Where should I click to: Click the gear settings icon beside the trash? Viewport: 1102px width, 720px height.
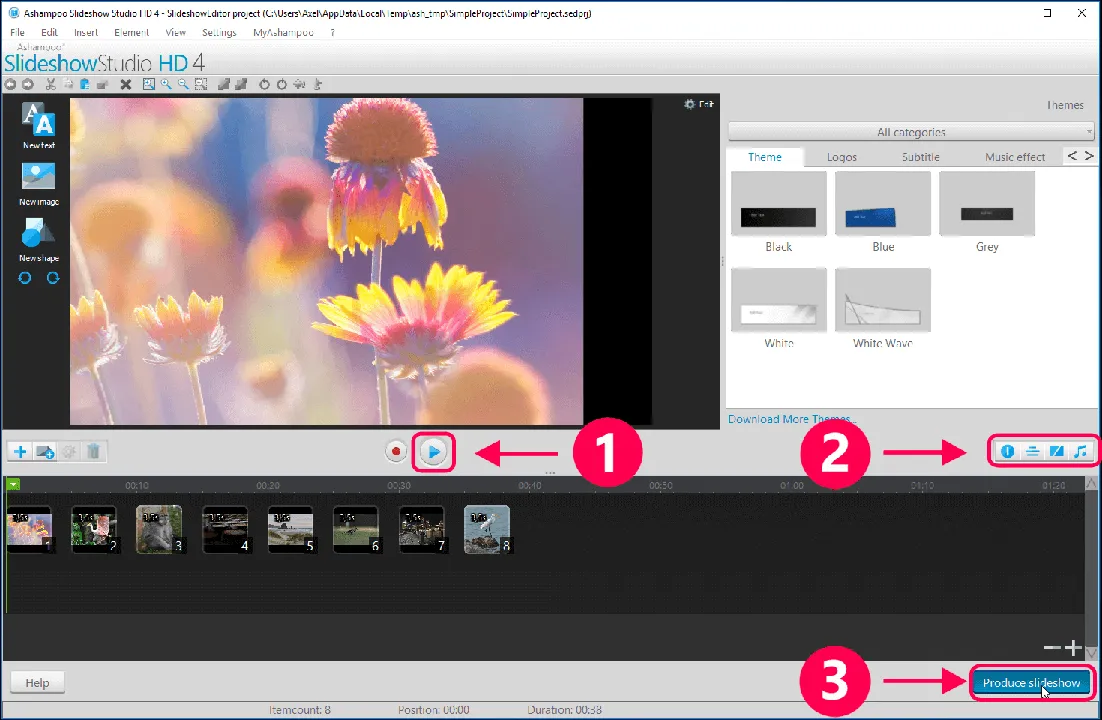pos(69,451)
